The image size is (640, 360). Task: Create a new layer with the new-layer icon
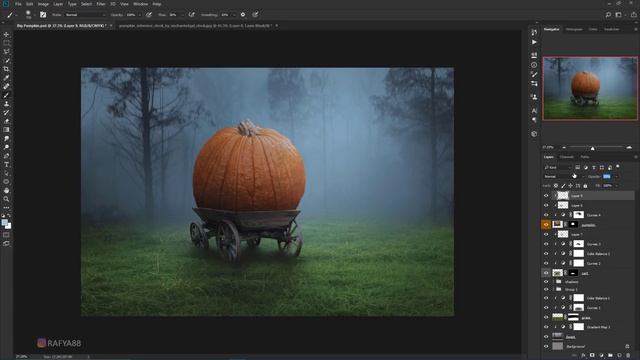pos(619,356)
